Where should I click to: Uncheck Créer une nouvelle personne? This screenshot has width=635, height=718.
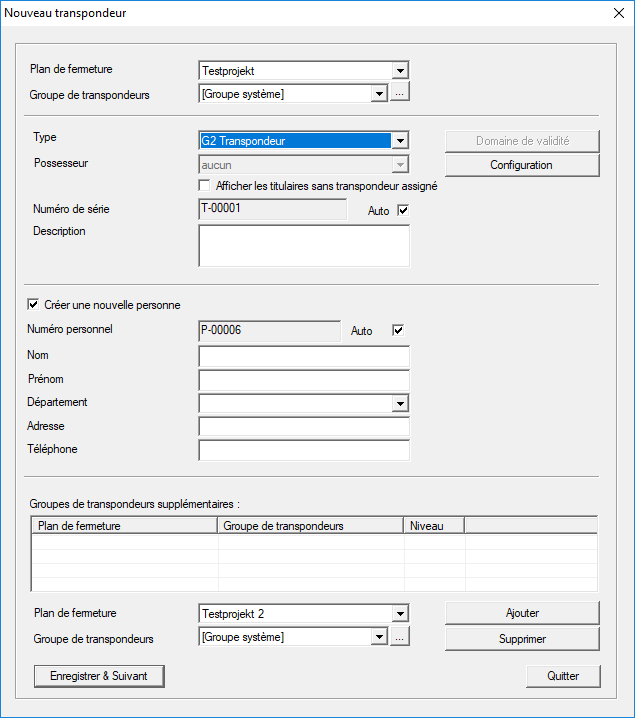pos(34,305)
